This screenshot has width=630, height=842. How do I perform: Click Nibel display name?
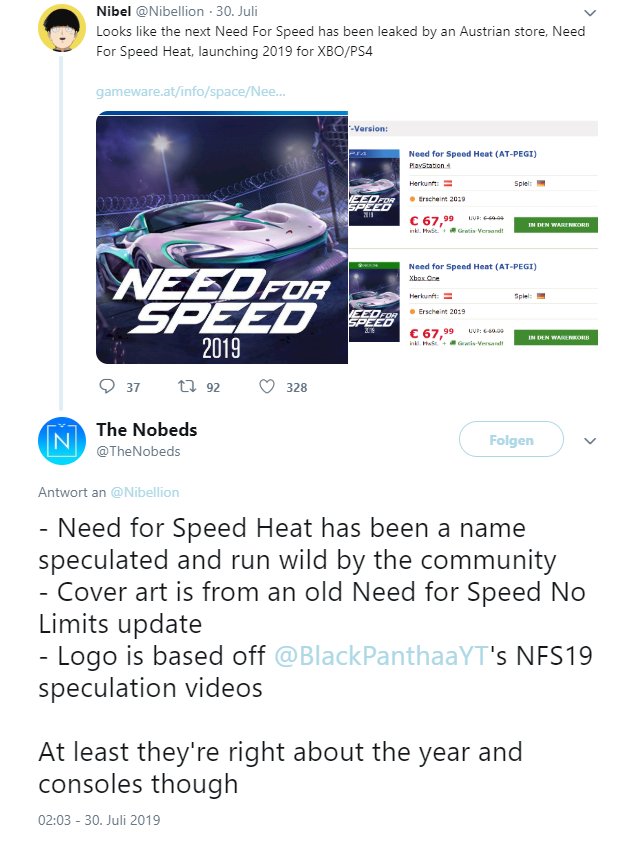(114, 11)
